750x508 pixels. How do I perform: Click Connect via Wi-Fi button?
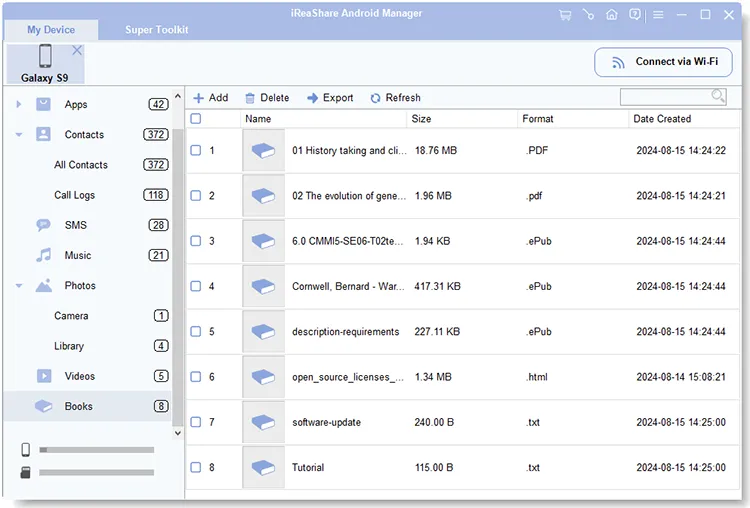click(663, 62)
